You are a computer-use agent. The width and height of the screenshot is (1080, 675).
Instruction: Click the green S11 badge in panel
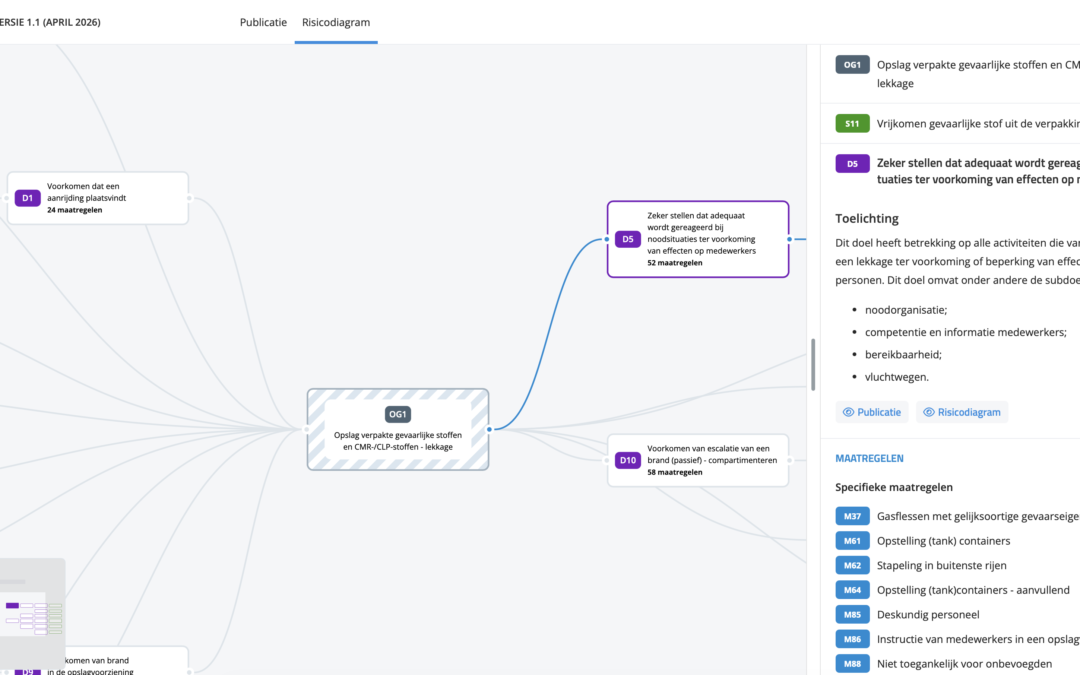852,124
